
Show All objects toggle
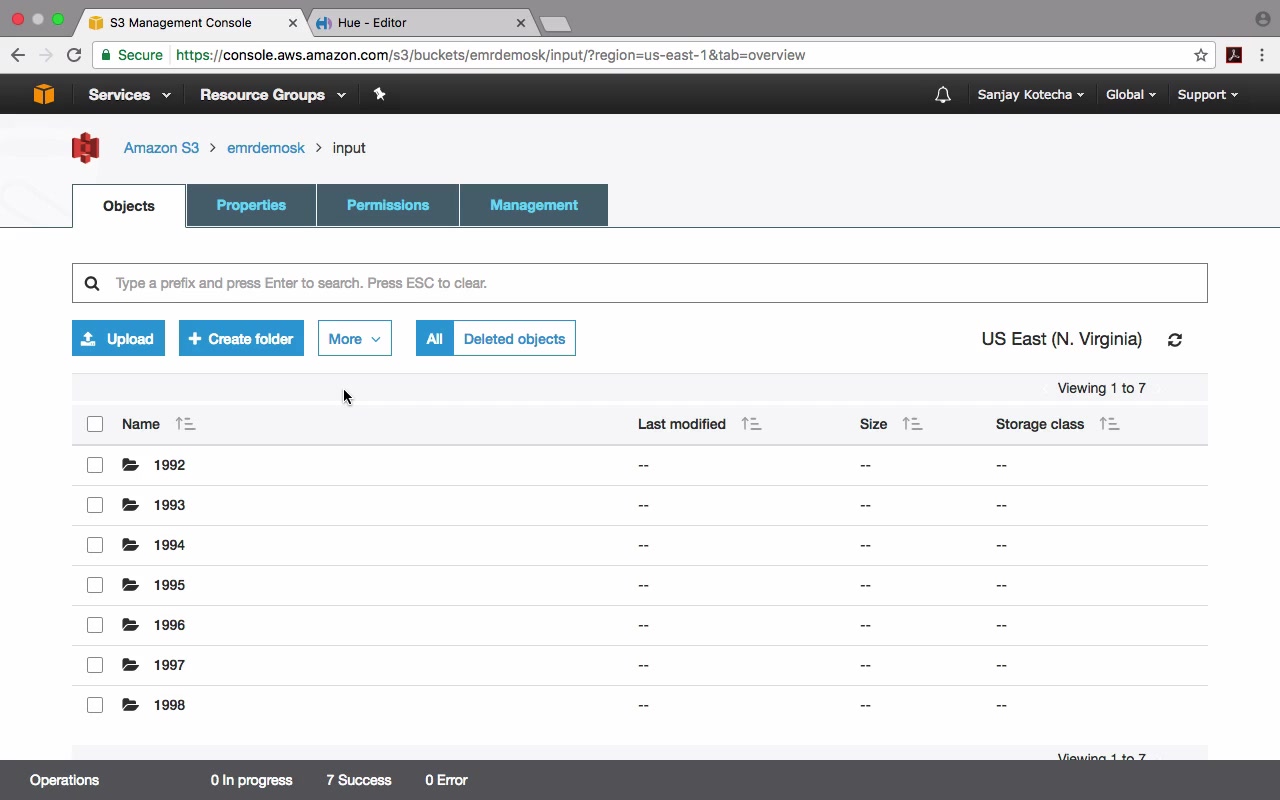tap(434, 339)
